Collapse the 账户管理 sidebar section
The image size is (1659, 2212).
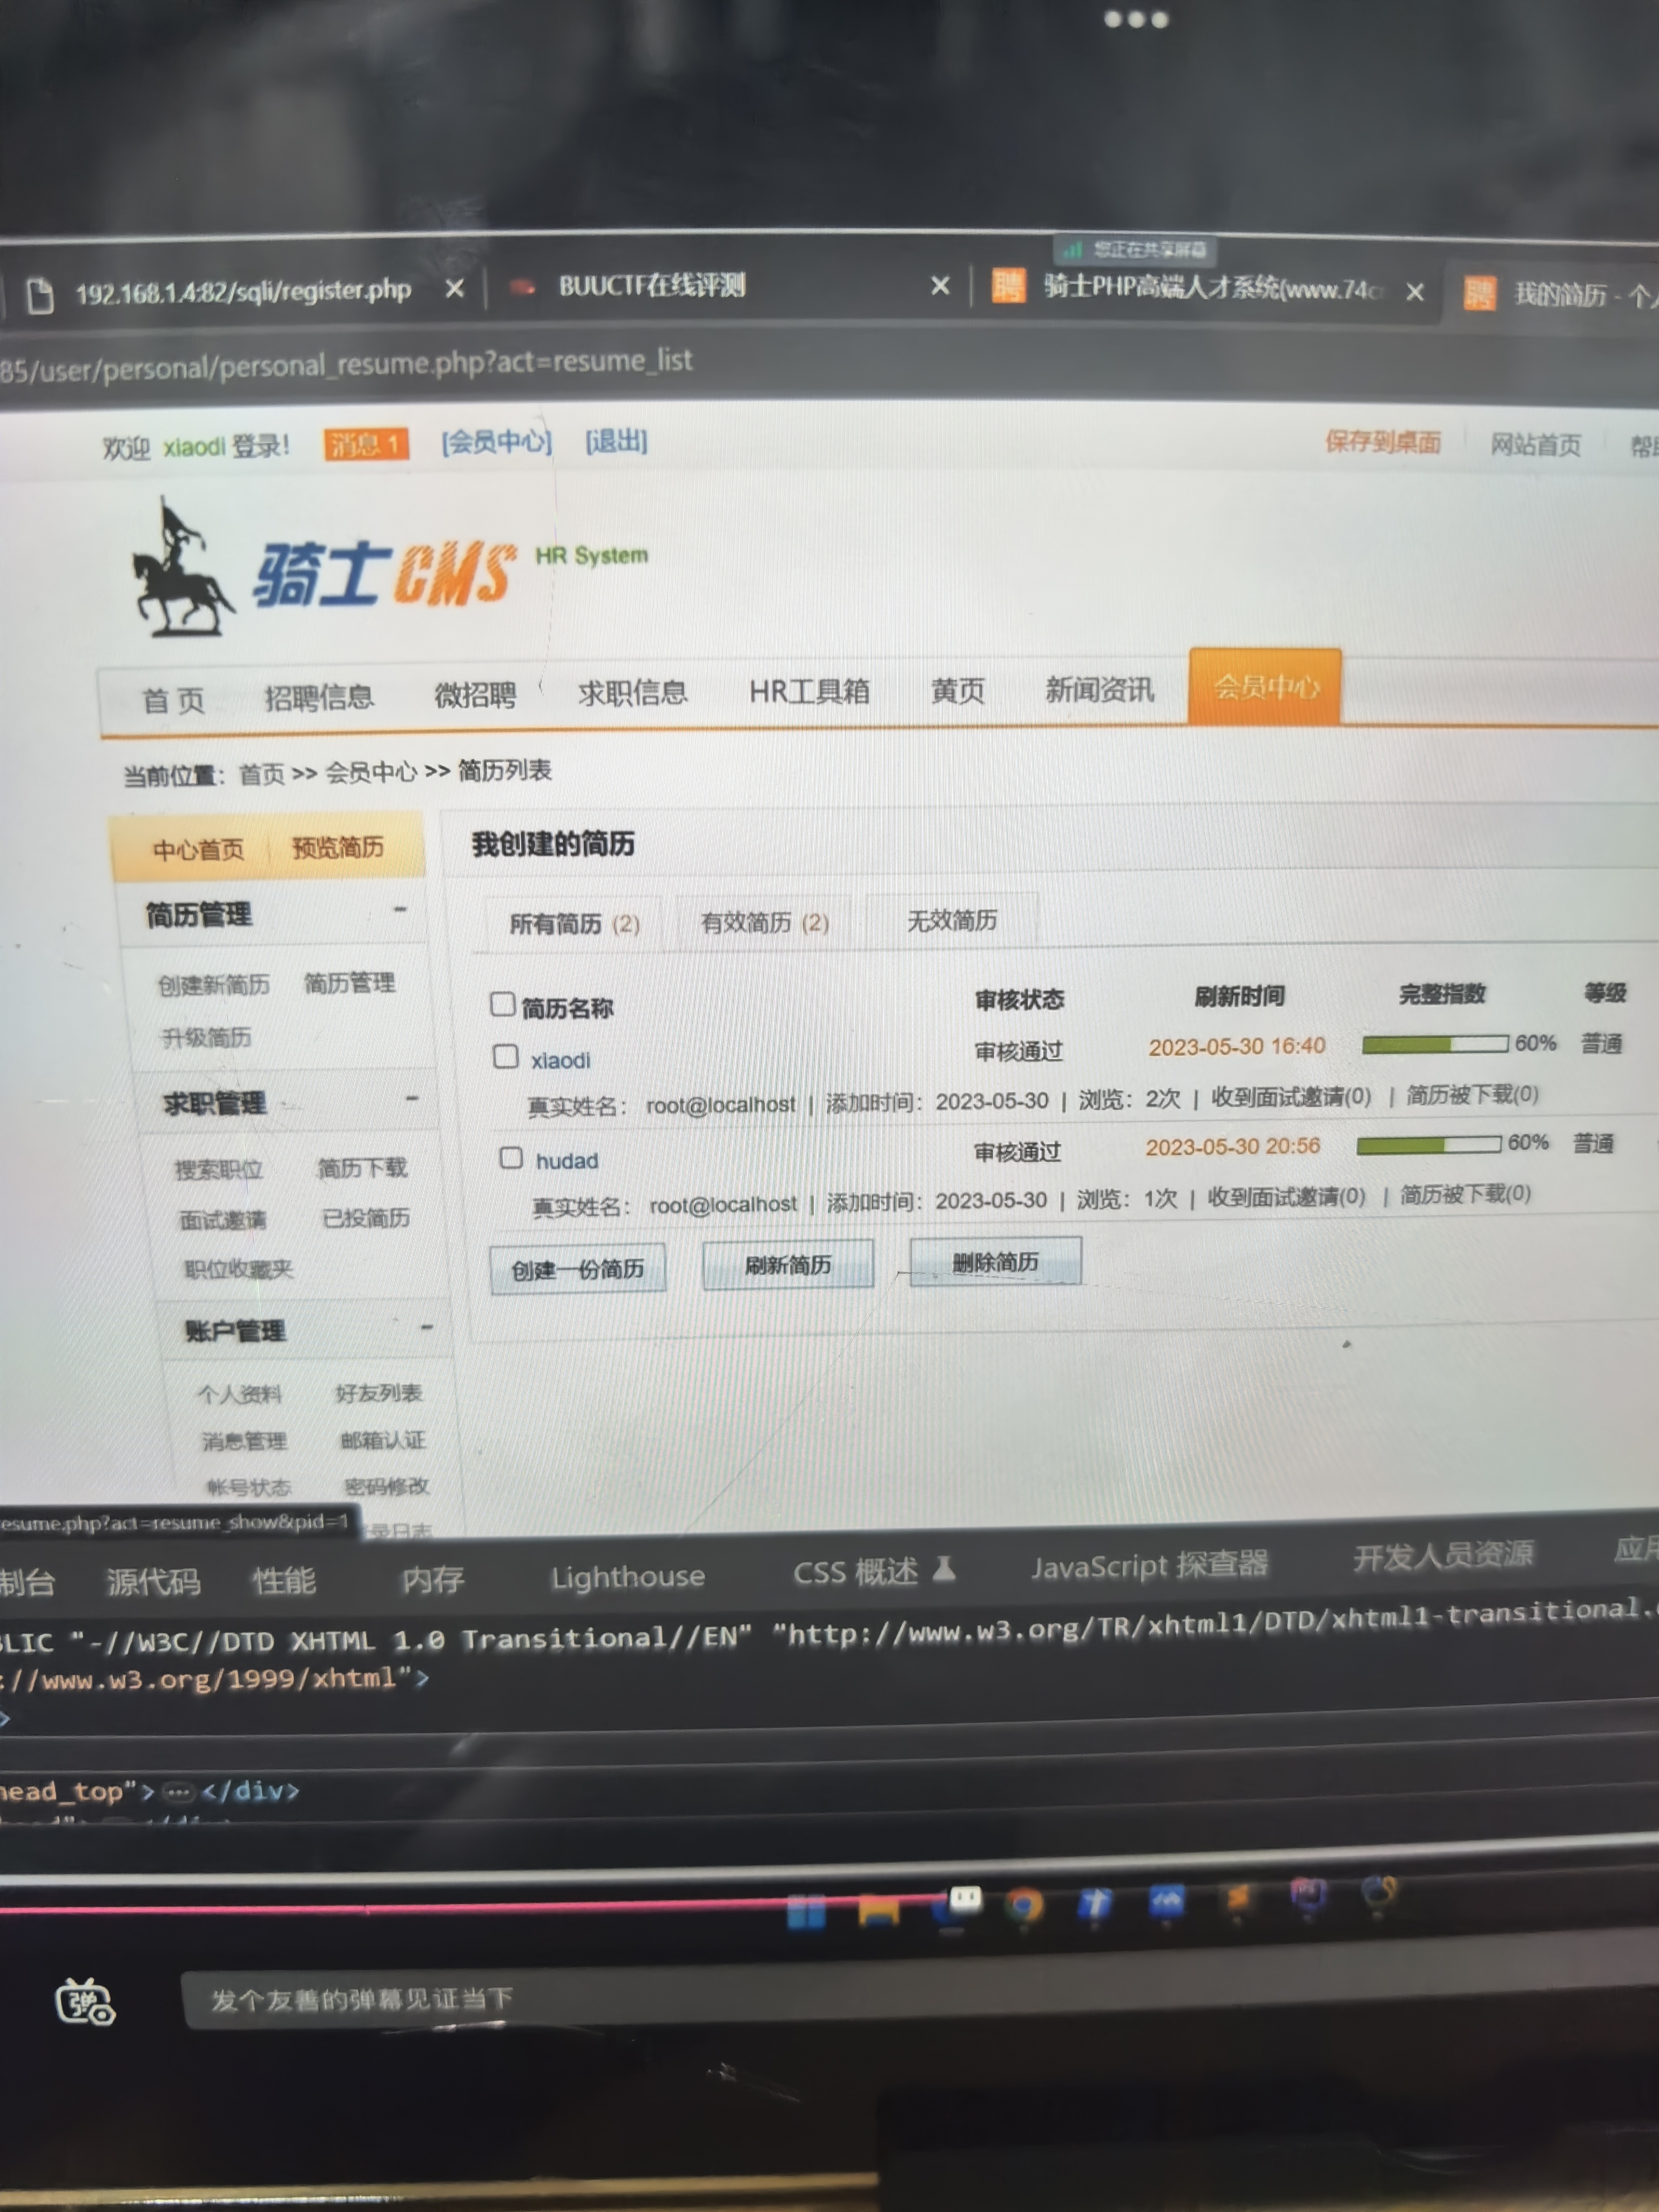[427, 1328]
